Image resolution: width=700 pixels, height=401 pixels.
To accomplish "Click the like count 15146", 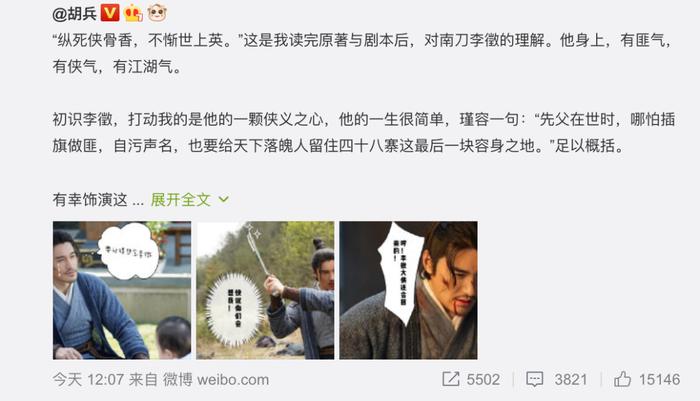I will [660, 380].
